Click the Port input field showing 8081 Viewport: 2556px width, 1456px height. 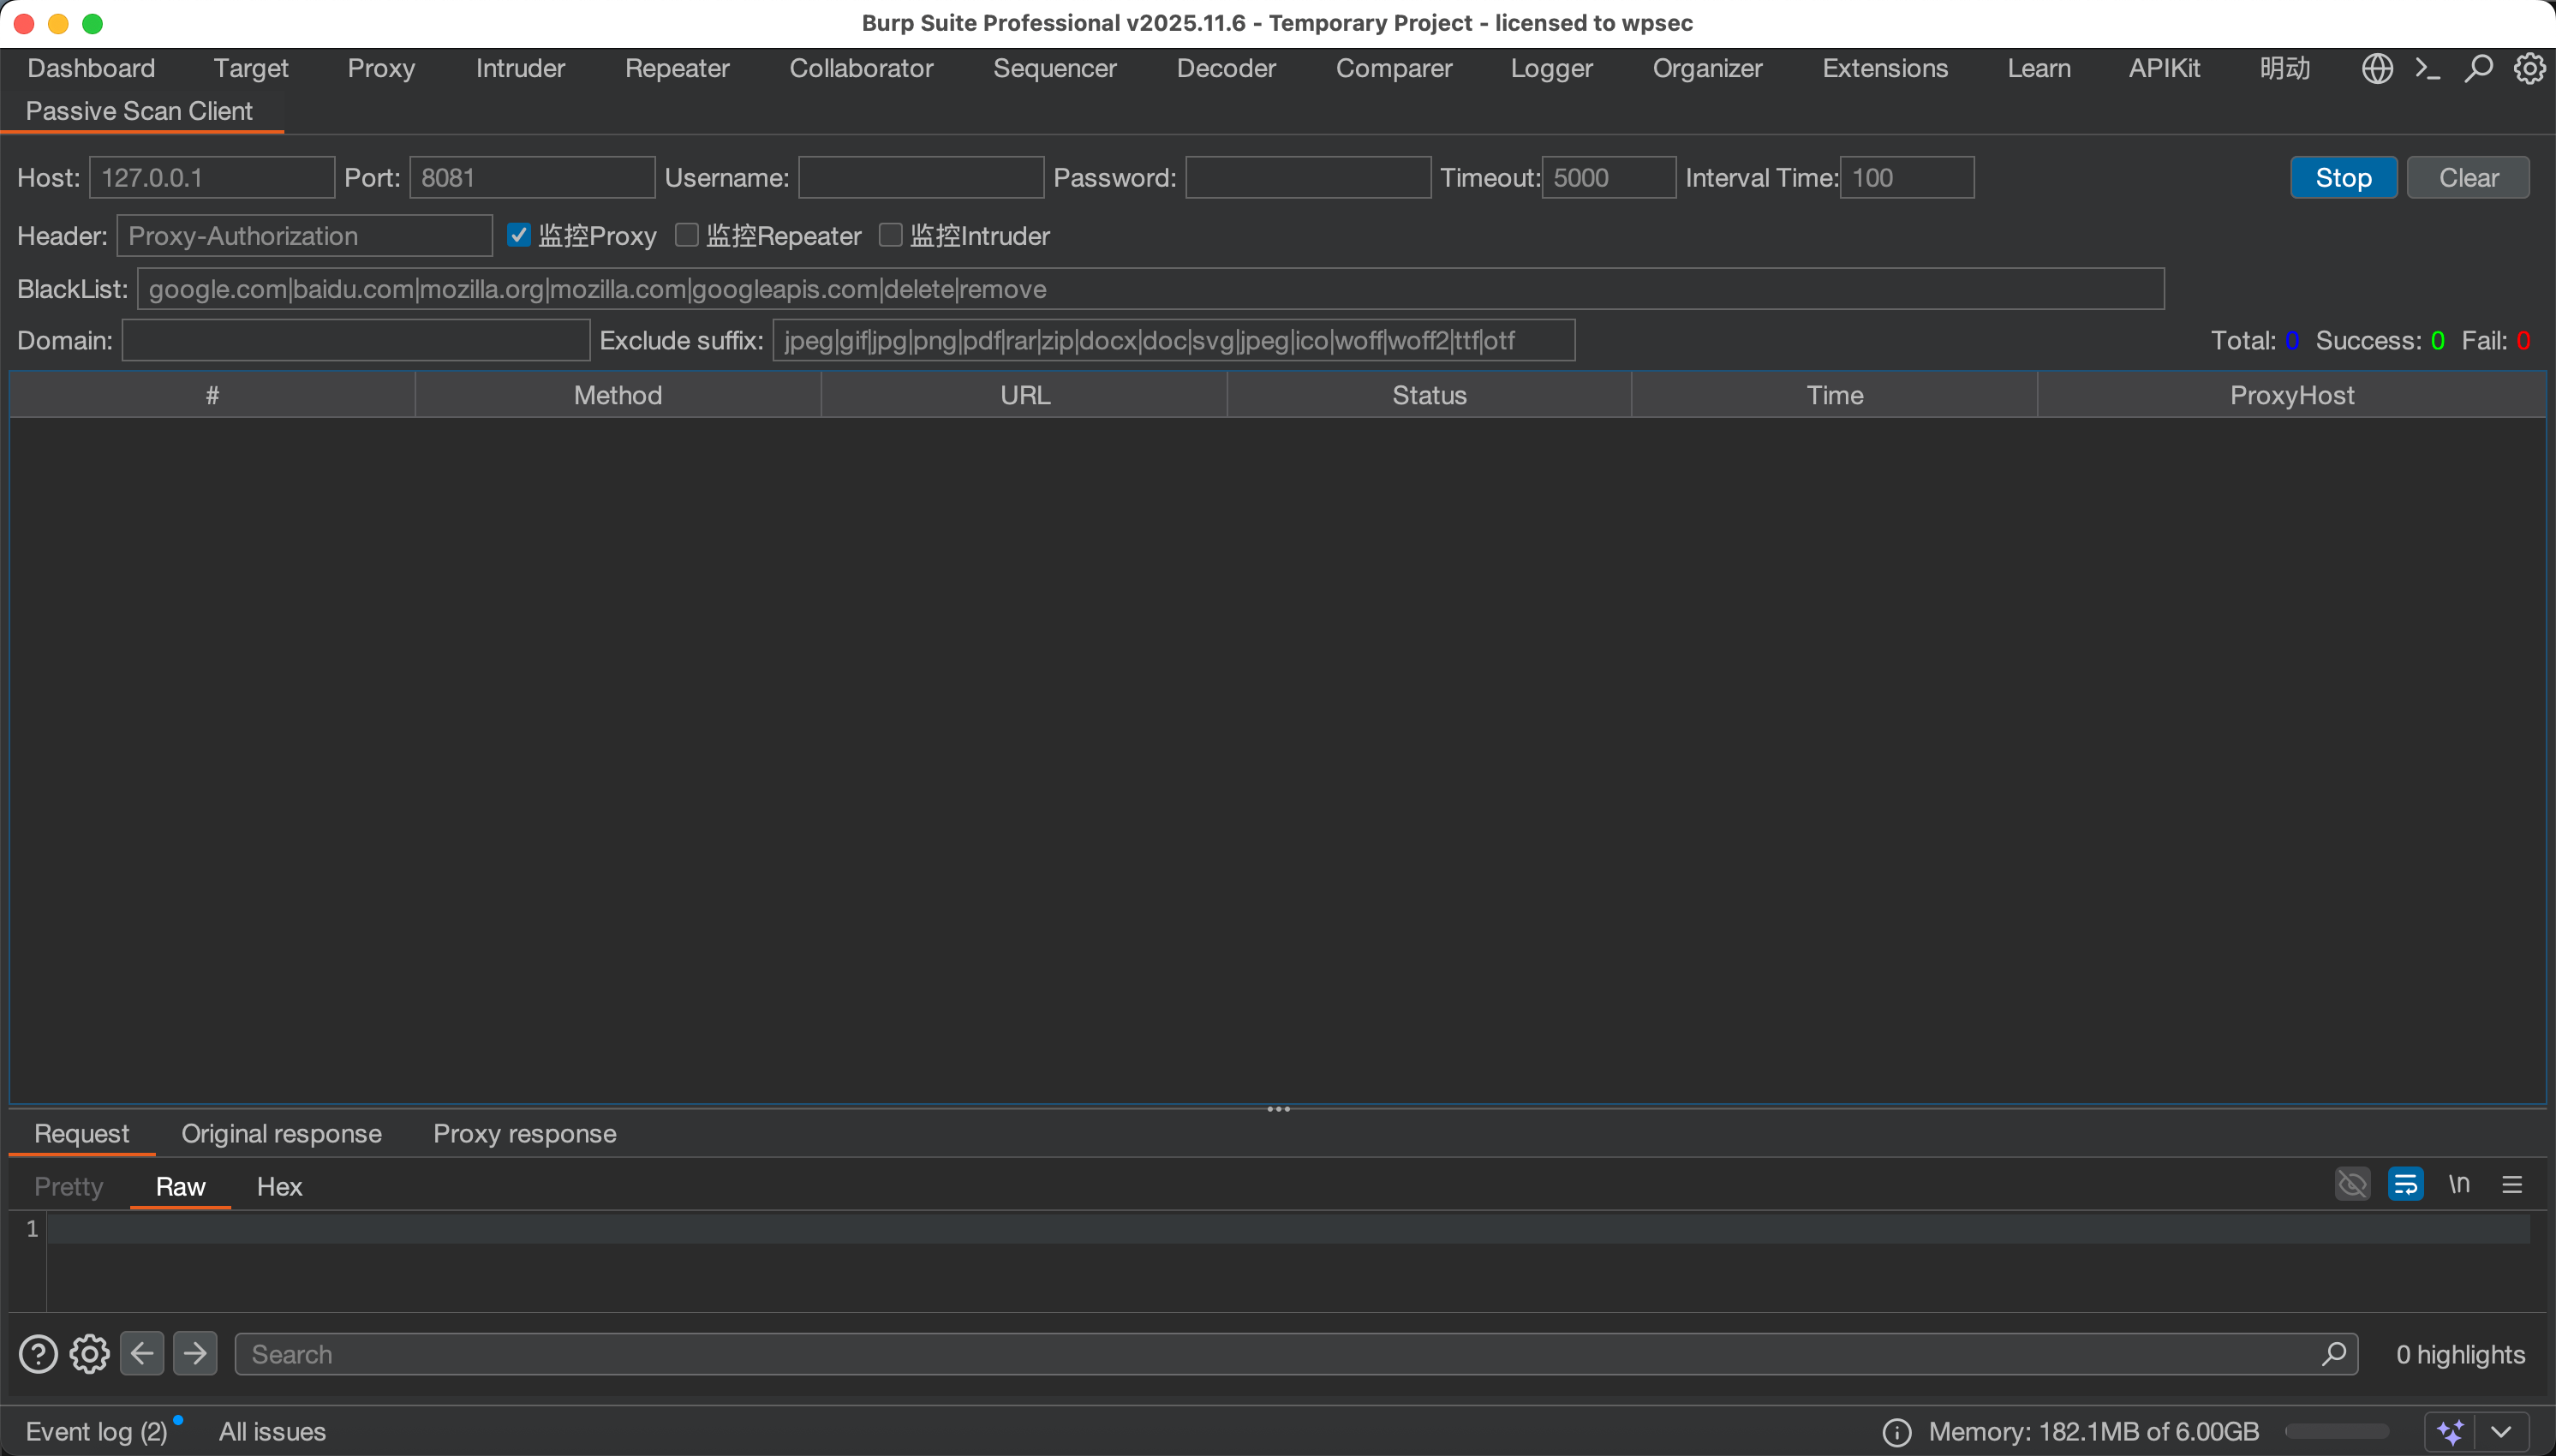tap(532, 177)
